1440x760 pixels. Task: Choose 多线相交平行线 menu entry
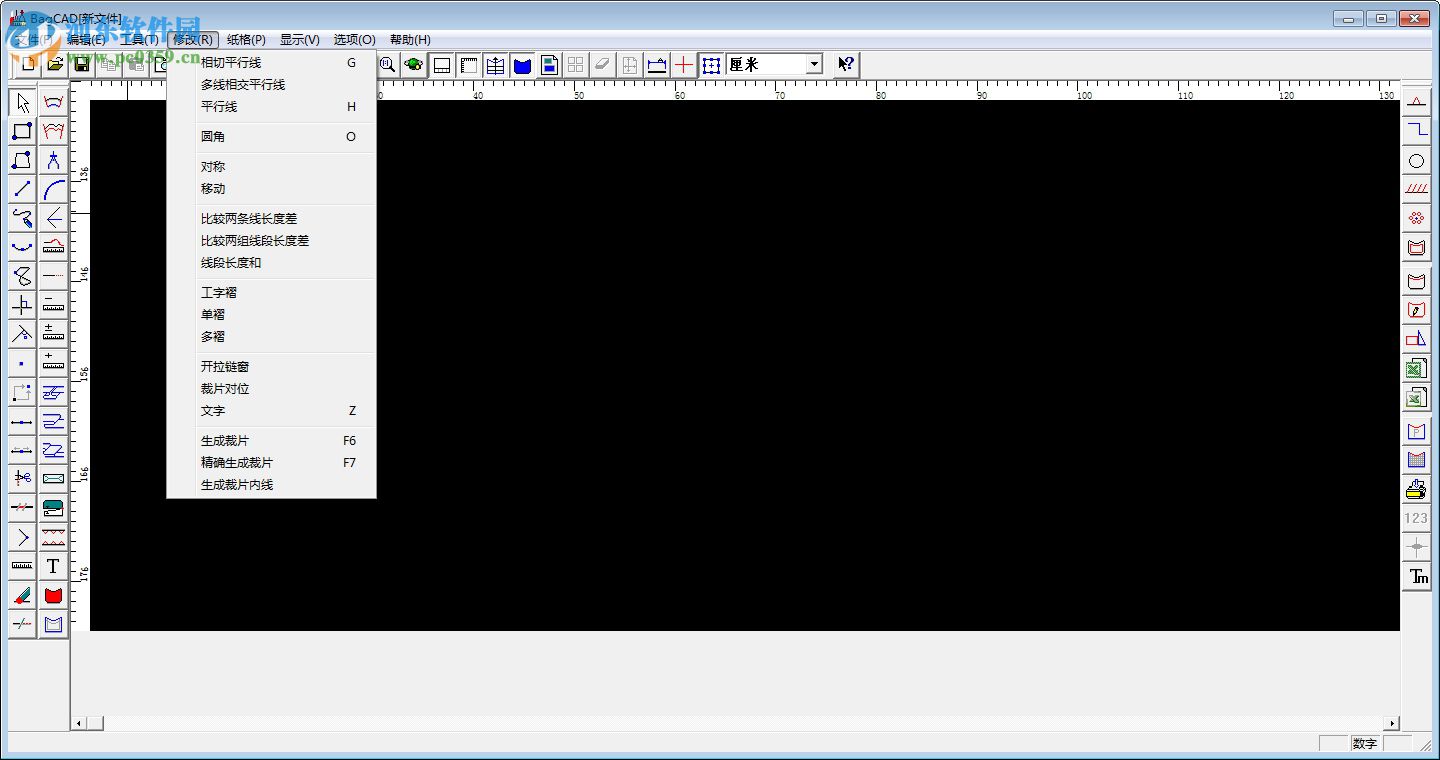pyautogui.click(x=271, y=85)
